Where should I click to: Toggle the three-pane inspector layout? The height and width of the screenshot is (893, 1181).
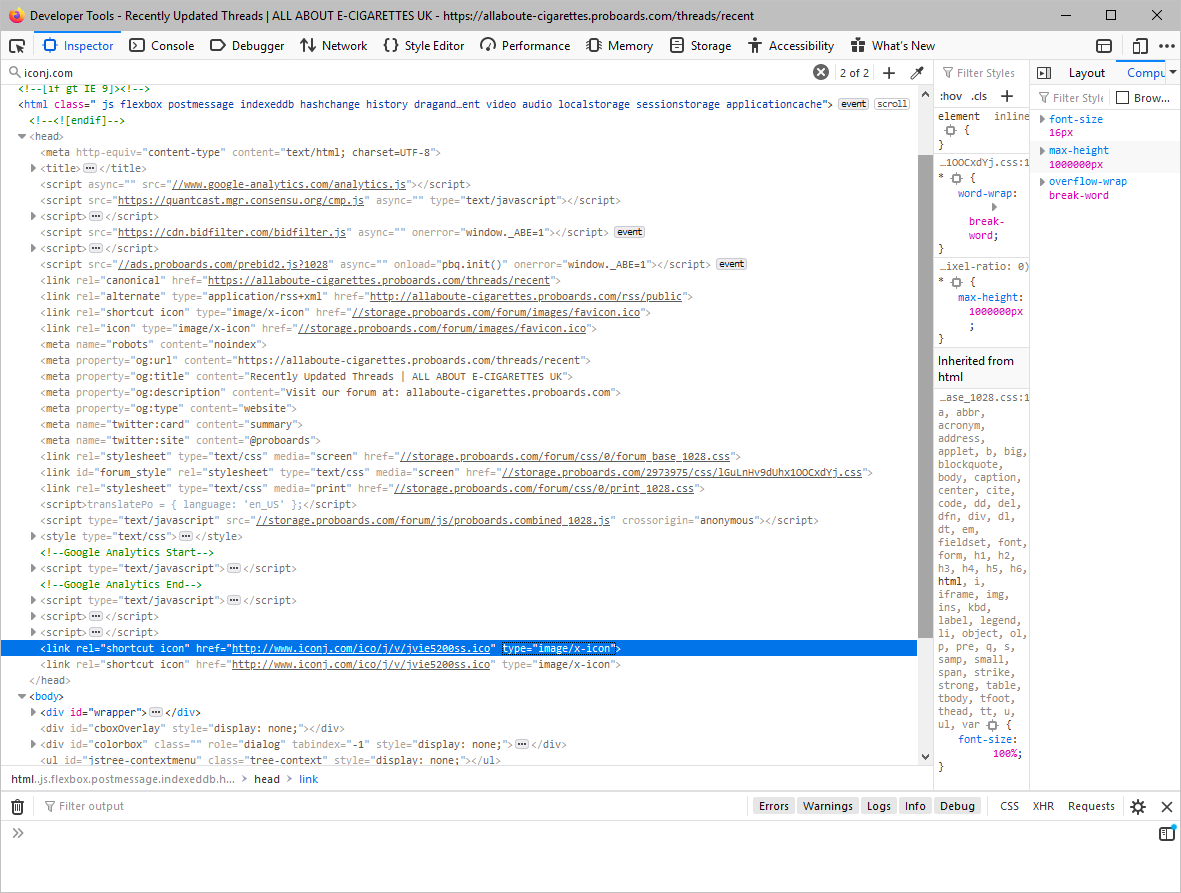coord(1044,73)
